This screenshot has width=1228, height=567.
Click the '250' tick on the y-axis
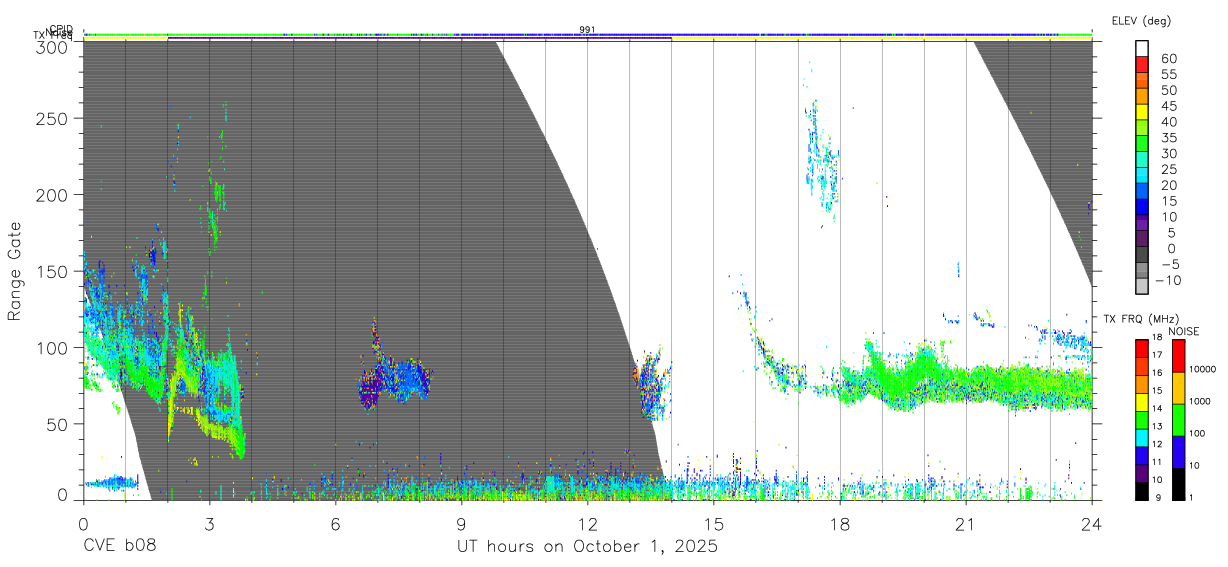[x=53, y=118]
